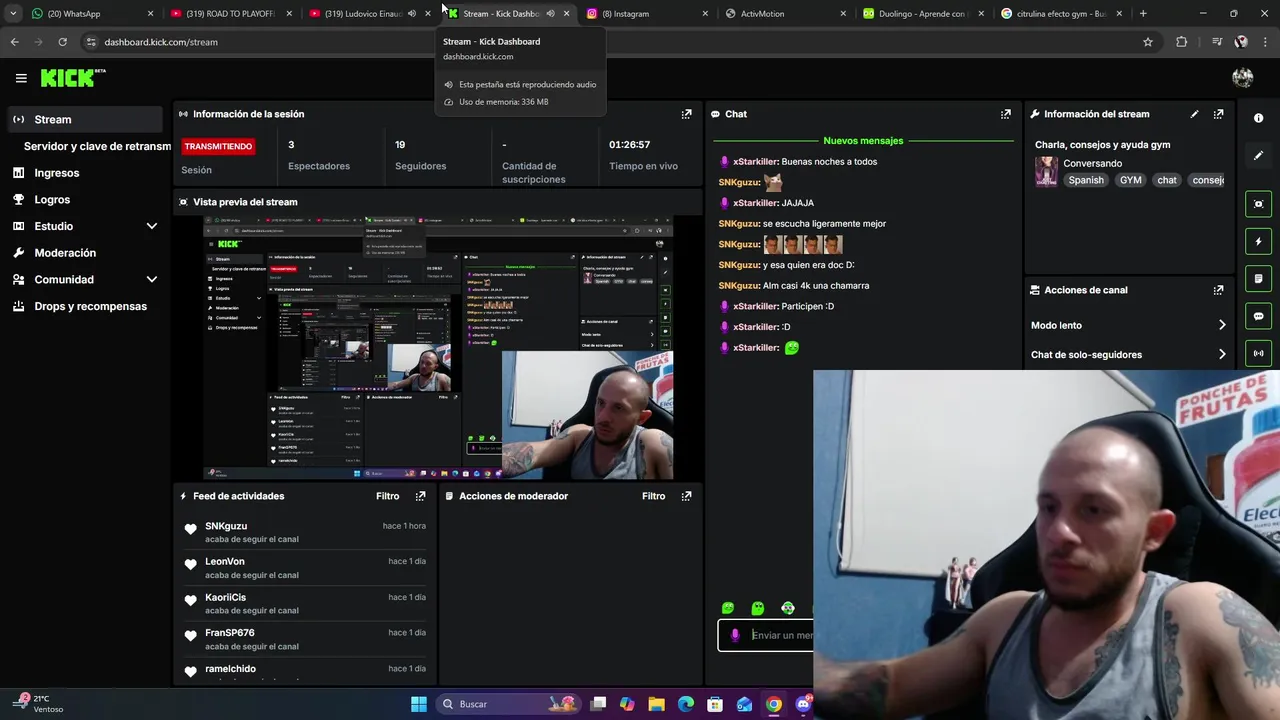Pop out the Información del stream panel
The height and width of the screenshot is (720, 1280).
click(1218, 114)
